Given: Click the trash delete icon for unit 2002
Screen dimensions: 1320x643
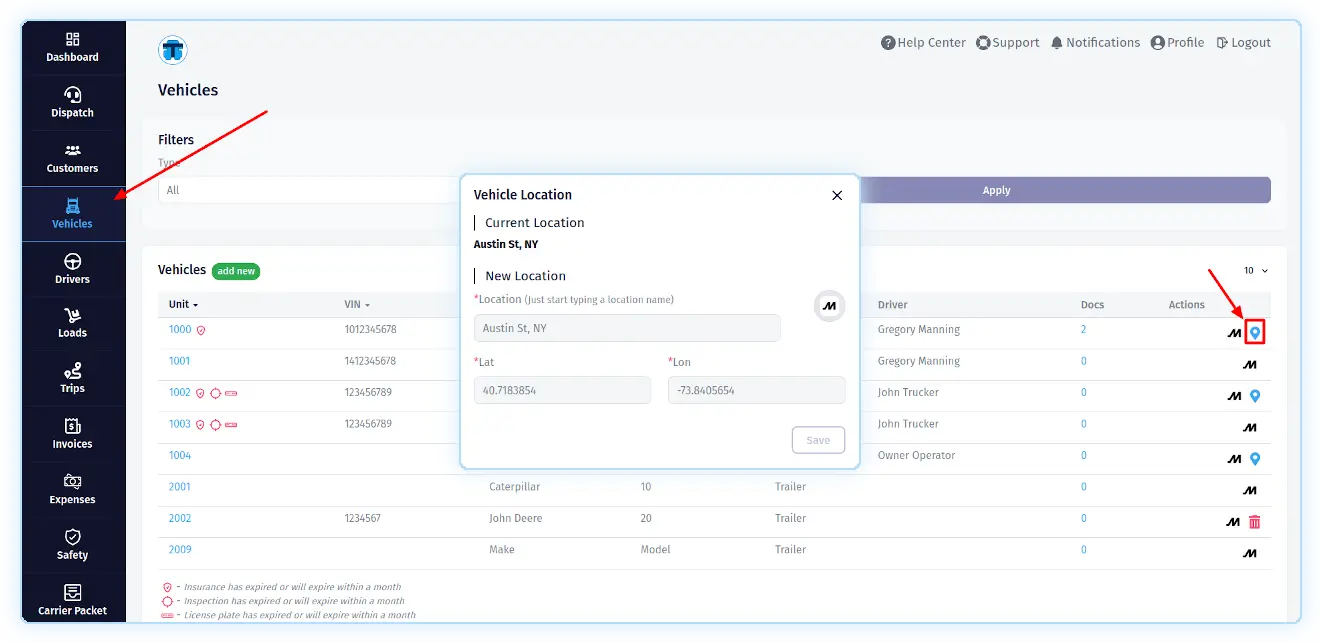Looking at the screenshot, I should (1255, 522).
